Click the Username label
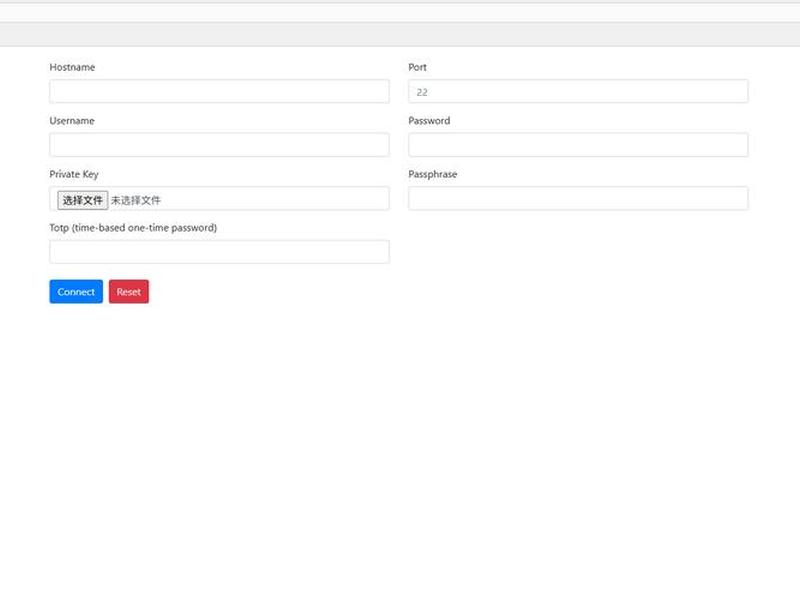800x600 pixels. click(72, 121)
